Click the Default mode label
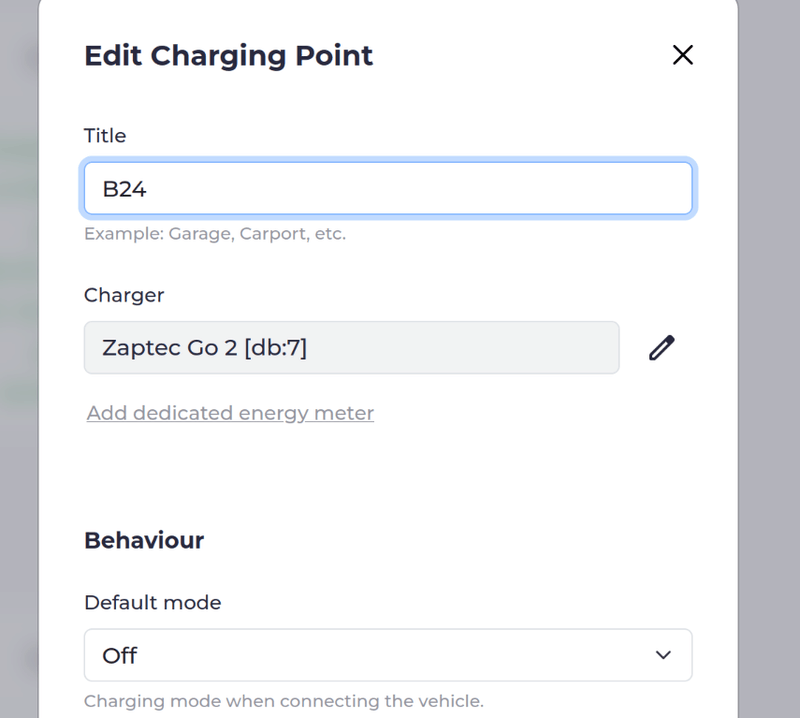 pos(152,603)
